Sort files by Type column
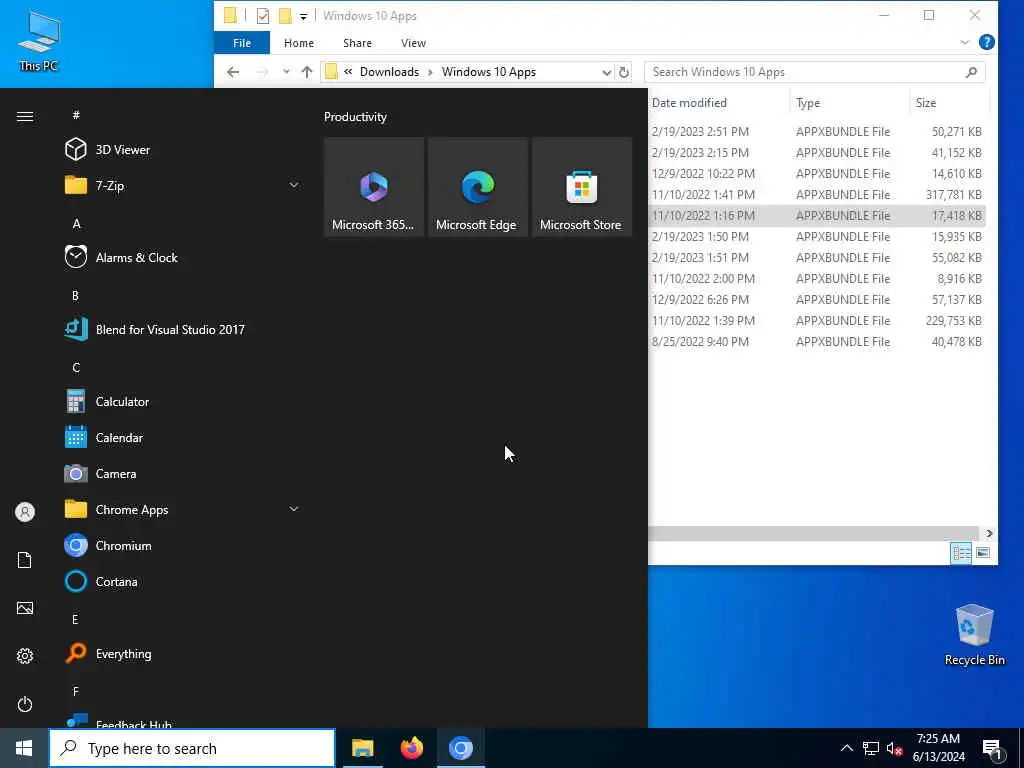 coord(850,103)
